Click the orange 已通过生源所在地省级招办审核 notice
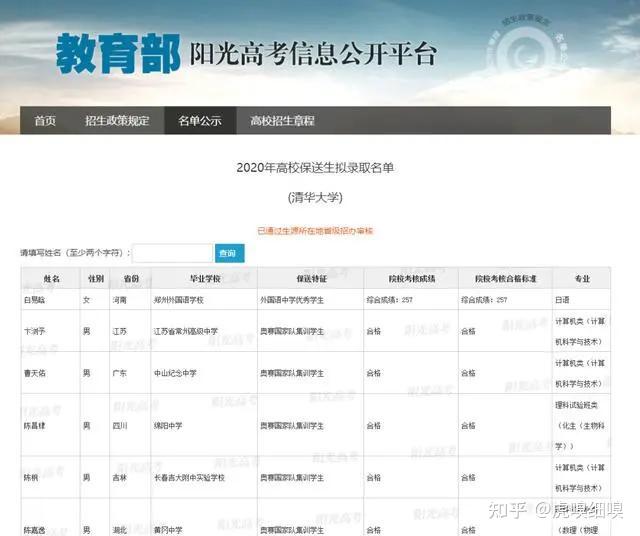The image size is (640, 536). click(315, 231)
